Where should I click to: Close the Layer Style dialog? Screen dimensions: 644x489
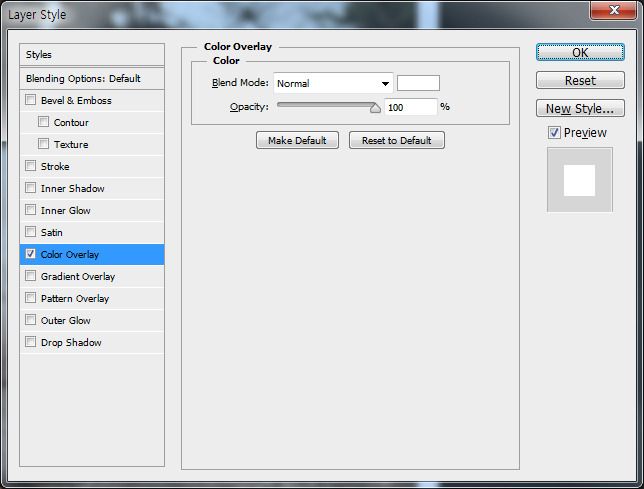click(614, 9)
